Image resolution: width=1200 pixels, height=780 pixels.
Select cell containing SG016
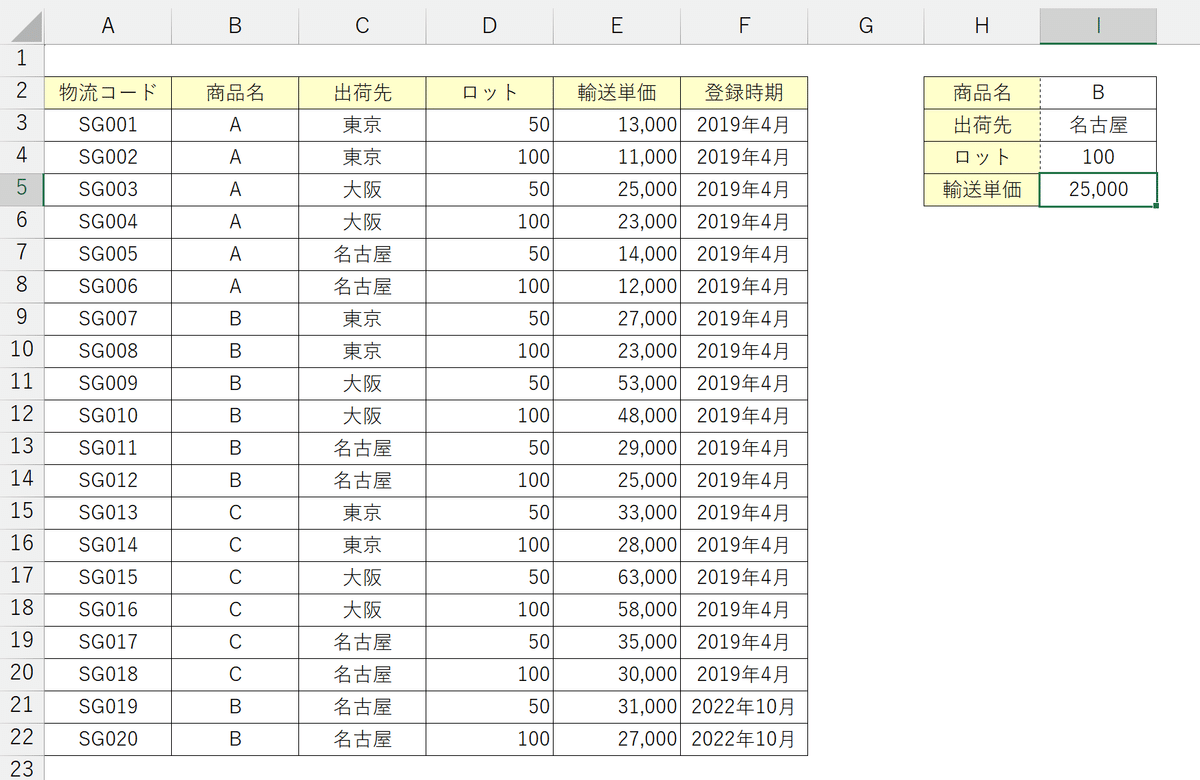(x=108, y=609)
